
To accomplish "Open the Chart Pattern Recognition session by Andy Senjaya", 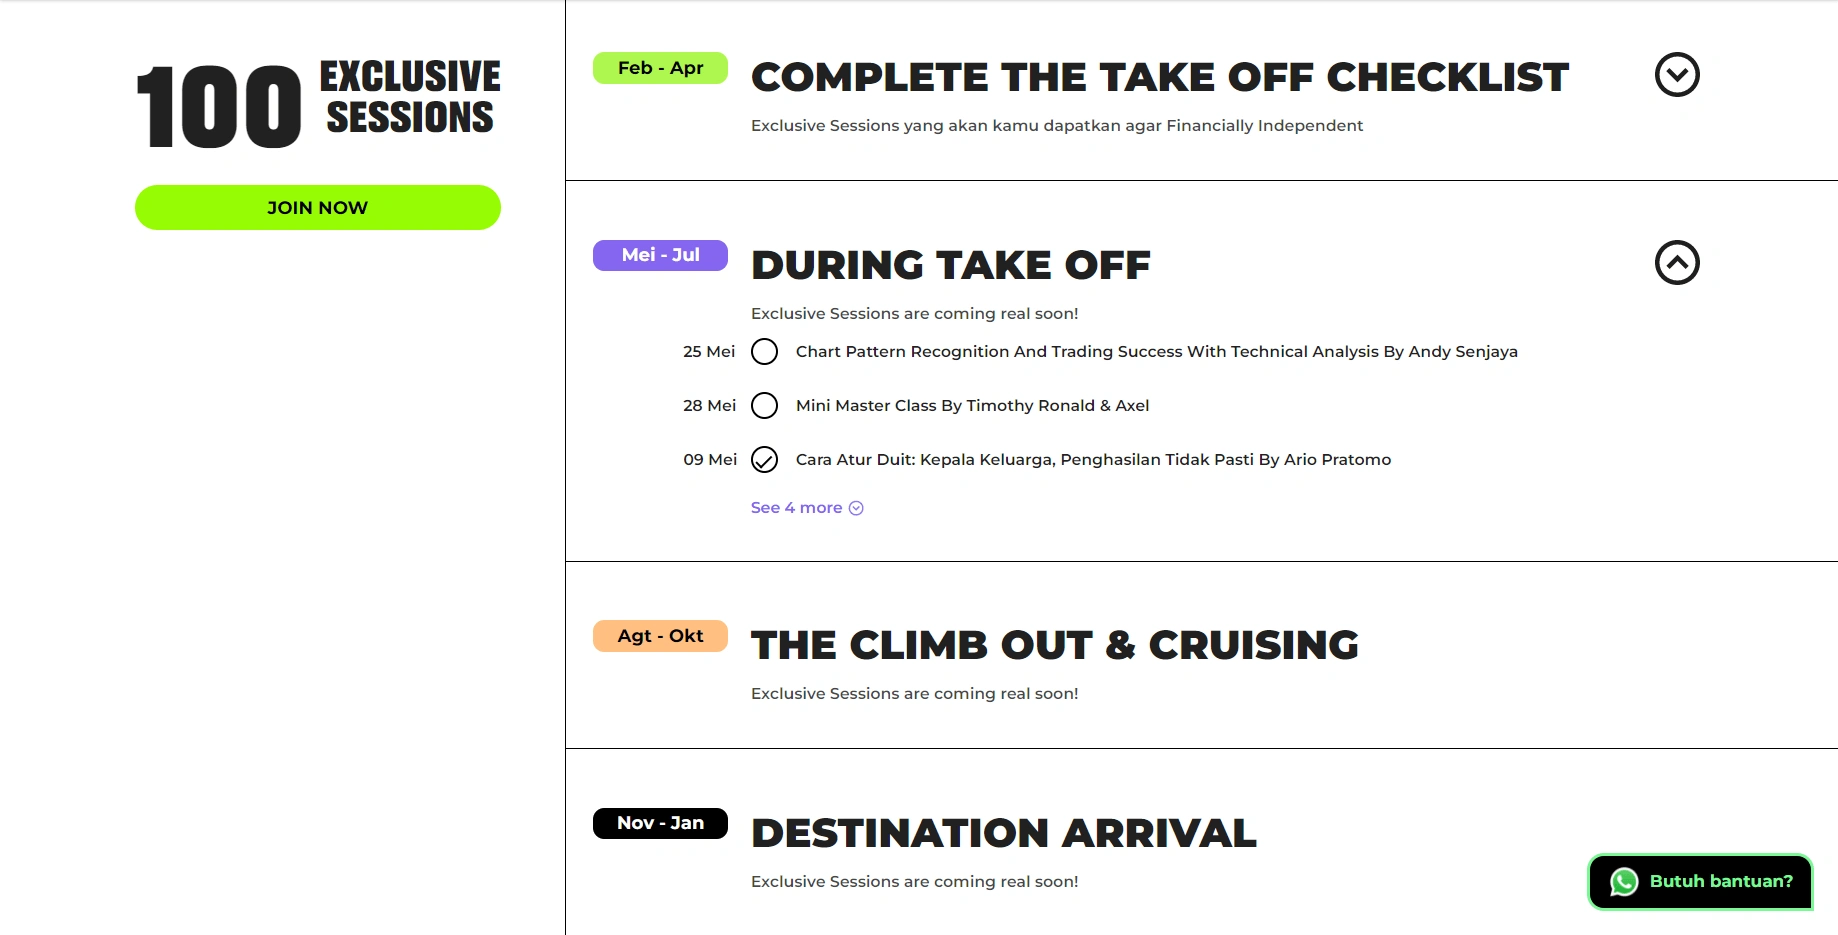I will coord(1157,352).
